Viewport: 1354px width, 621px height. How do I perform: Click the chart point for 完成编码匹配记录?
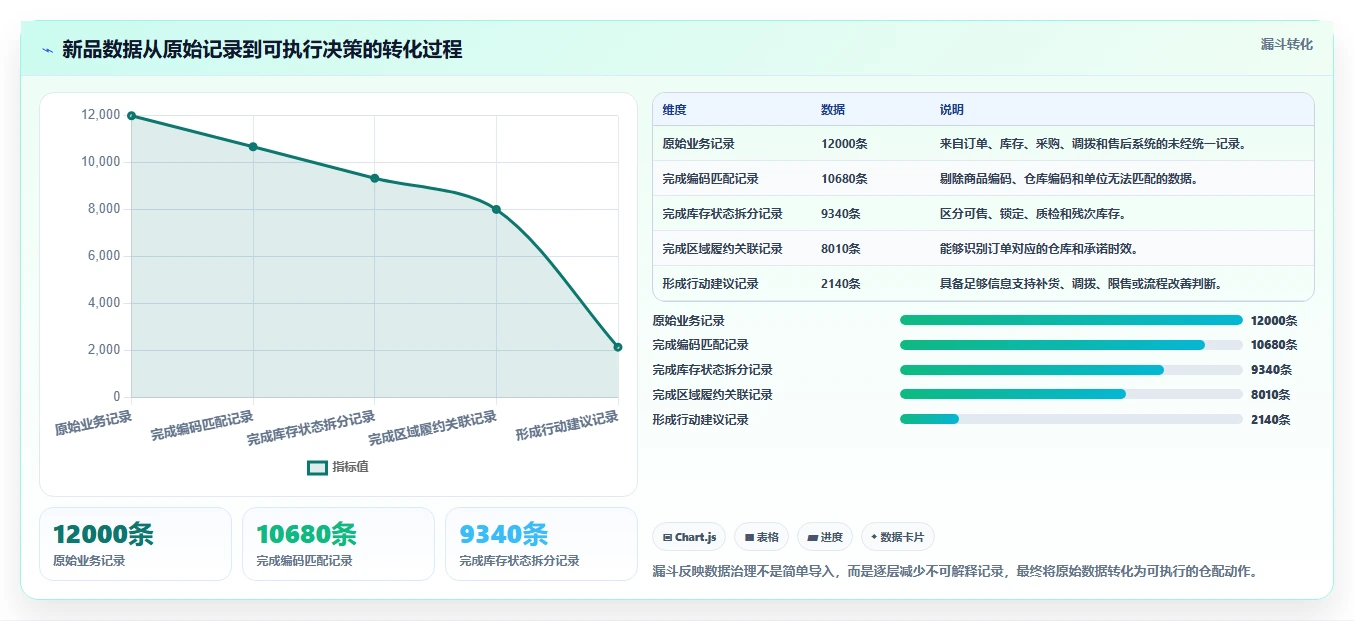[x=253, y=147]
